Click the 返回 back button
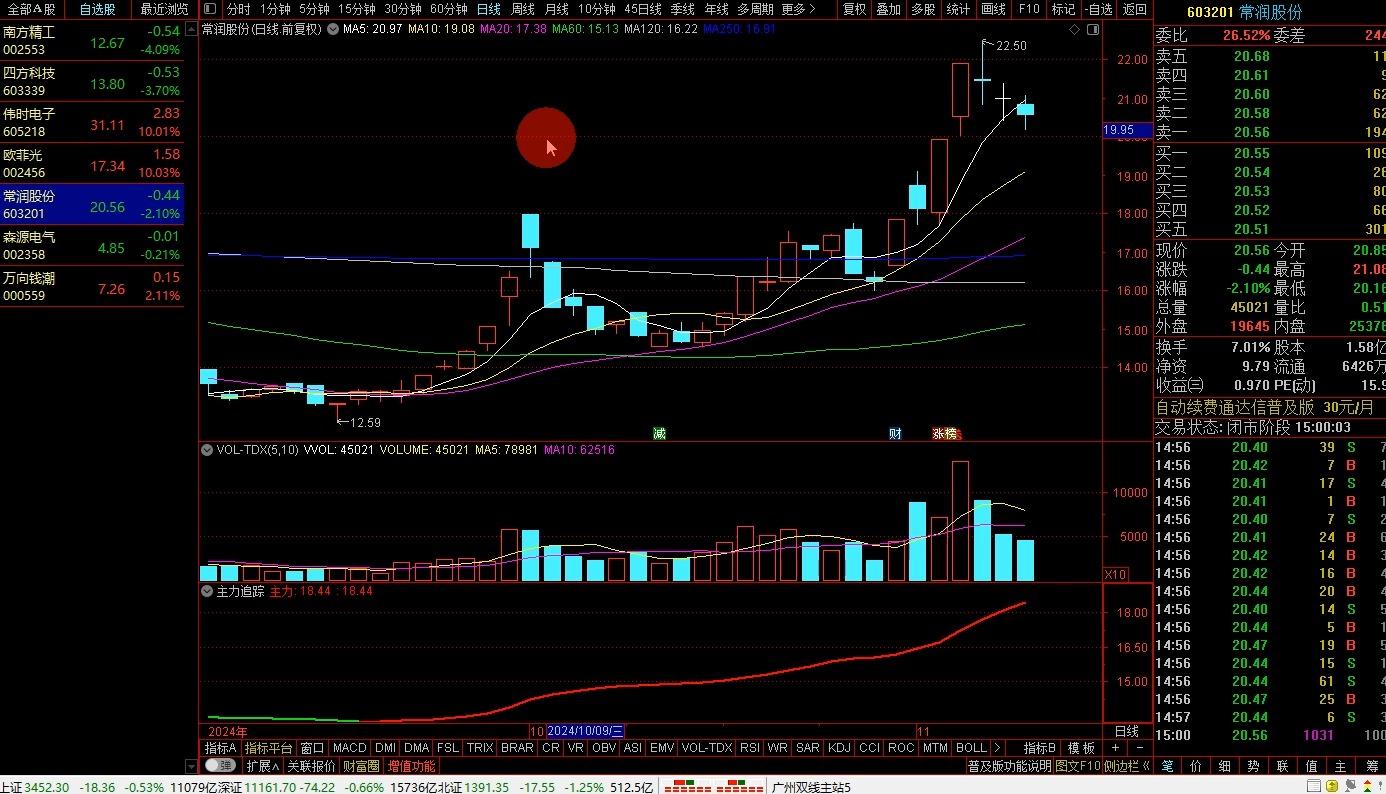 [1134, 9]
